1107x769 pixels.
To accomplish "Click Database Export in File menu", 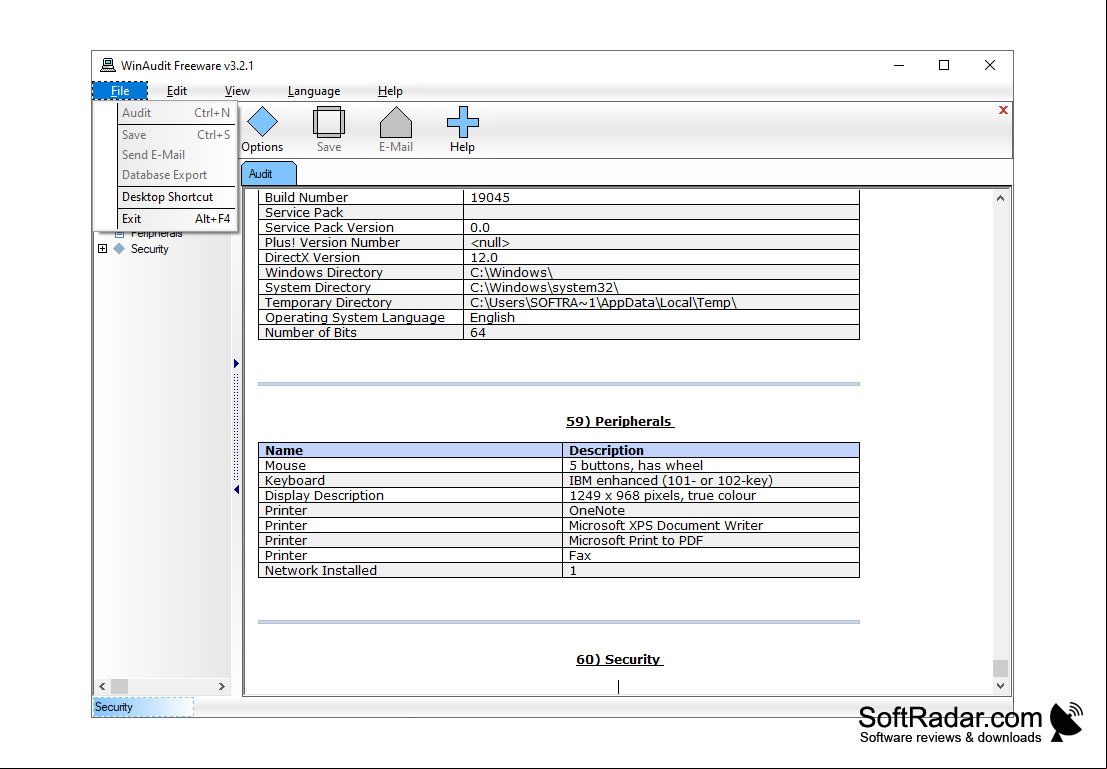I will pyautogui.click(x=176, y=175).
